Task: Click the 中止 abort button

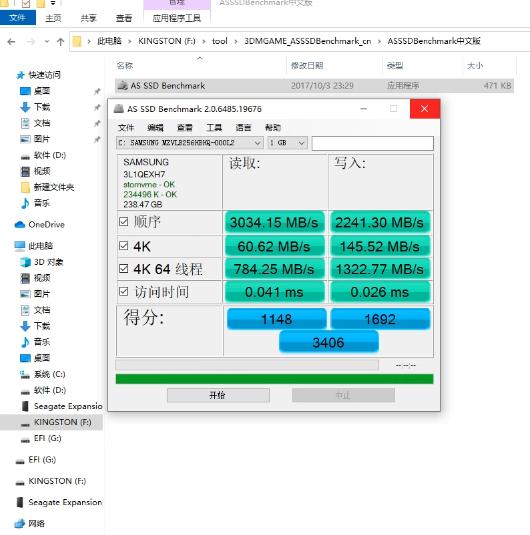Action: click(x=343, y=395)
